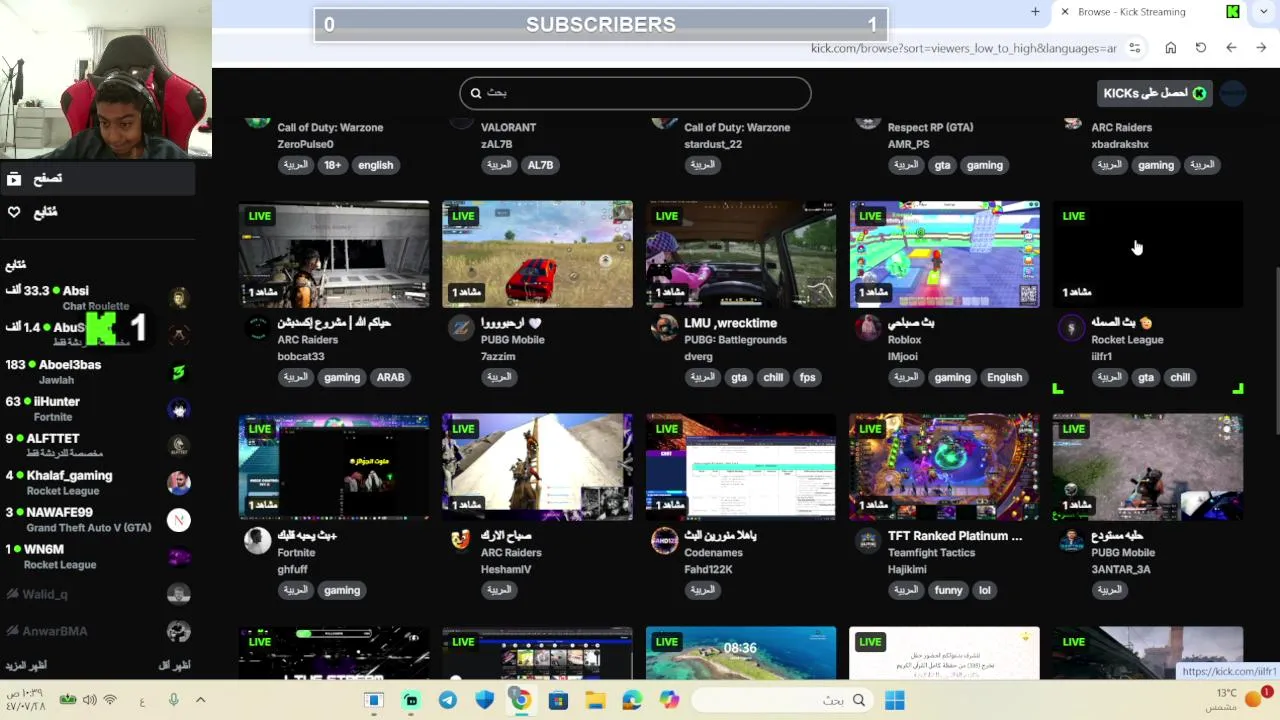
Task: Open the Browse item in Kick sidebar
Action: tap(97, 179)
